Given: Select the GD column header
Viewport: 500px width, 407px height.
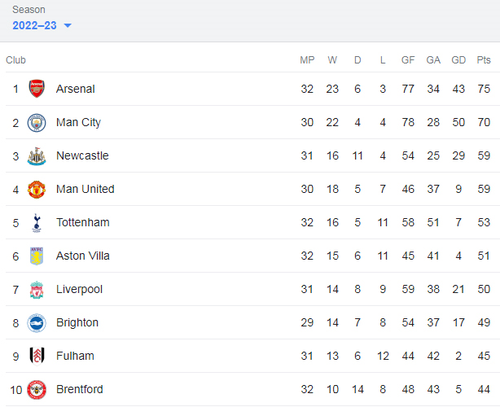Looking at the screenshot, I should tap(458, 60).
